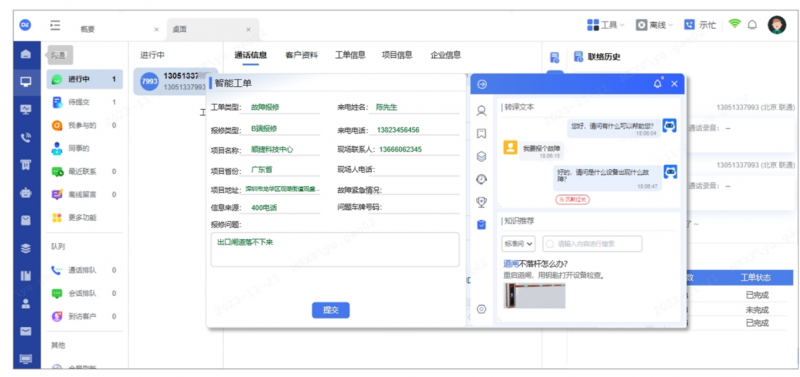Screen dimensions: 800x377
Task: Click the 工单状态 column header
Action: (x=756, y=278)
